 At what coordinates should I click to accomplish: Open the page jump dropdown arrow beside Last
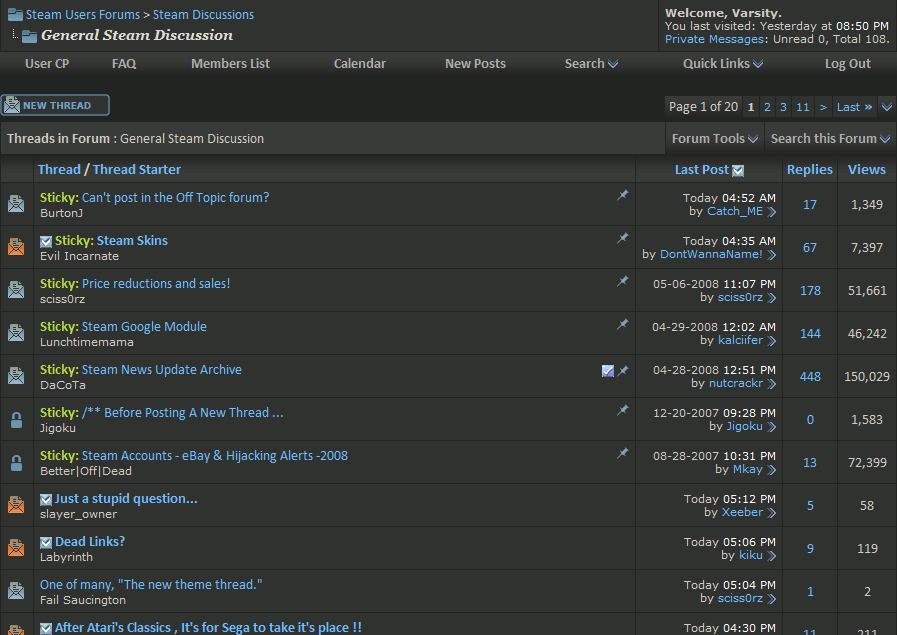coord(887,107)
